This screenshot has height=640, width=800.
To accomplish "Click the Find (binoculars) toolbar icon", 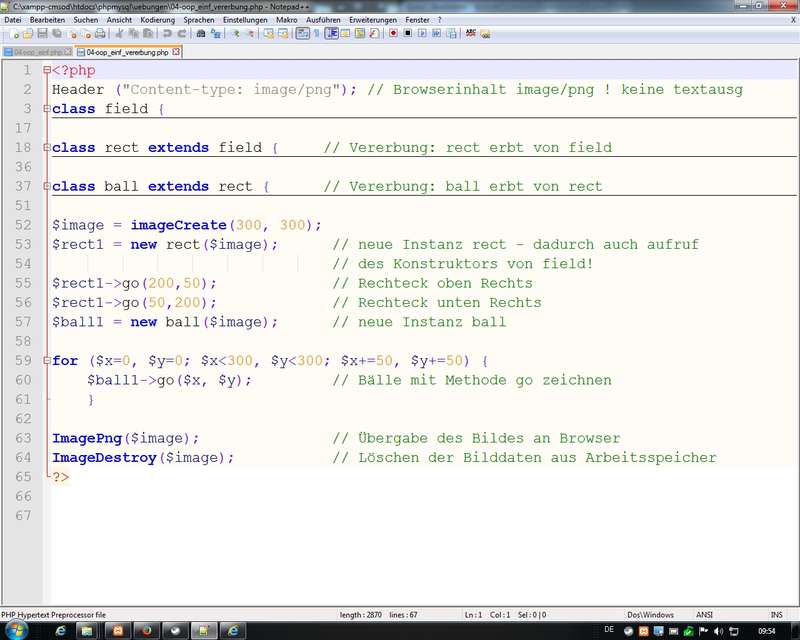I will point(201,33).
